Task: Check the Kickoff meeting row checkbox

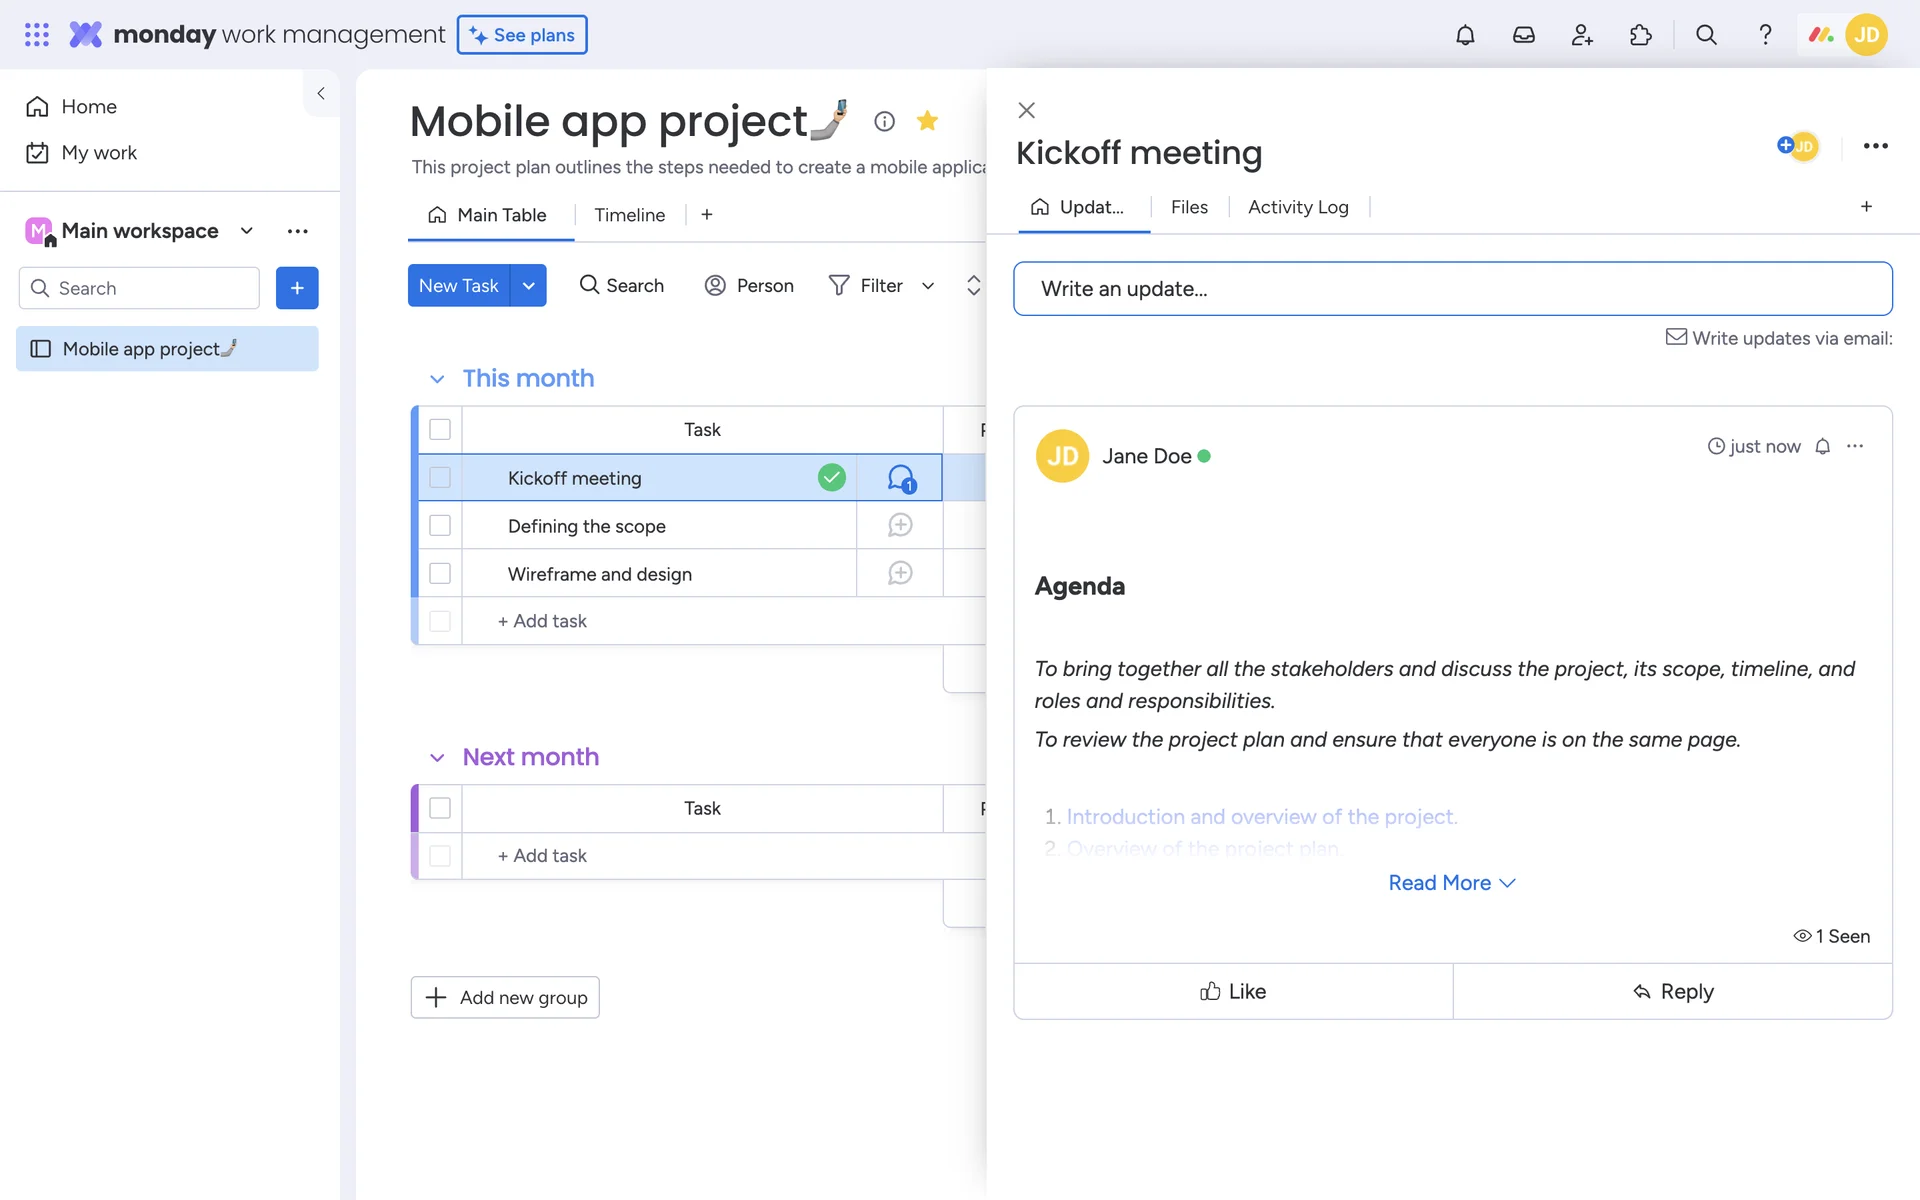Action: coord(440,478)
